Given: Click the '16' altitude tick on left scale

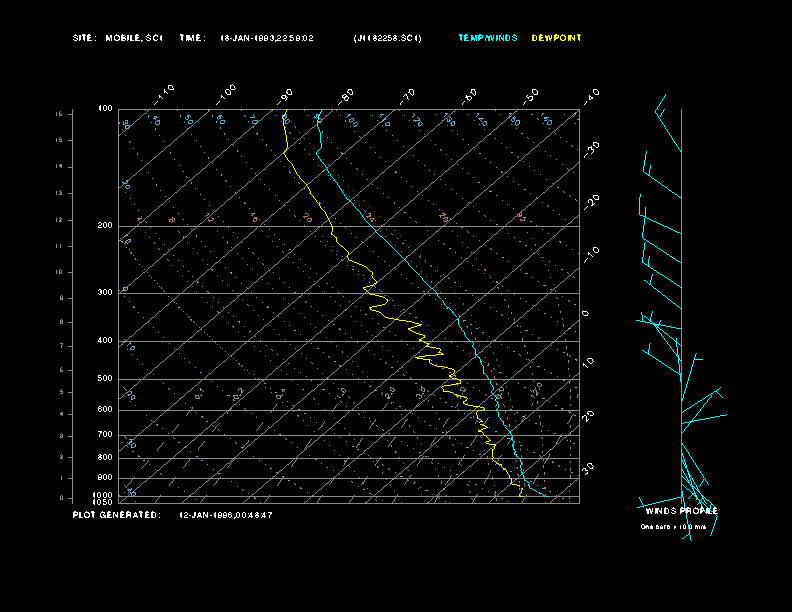Looking at the screenshot, I should 59,114.
